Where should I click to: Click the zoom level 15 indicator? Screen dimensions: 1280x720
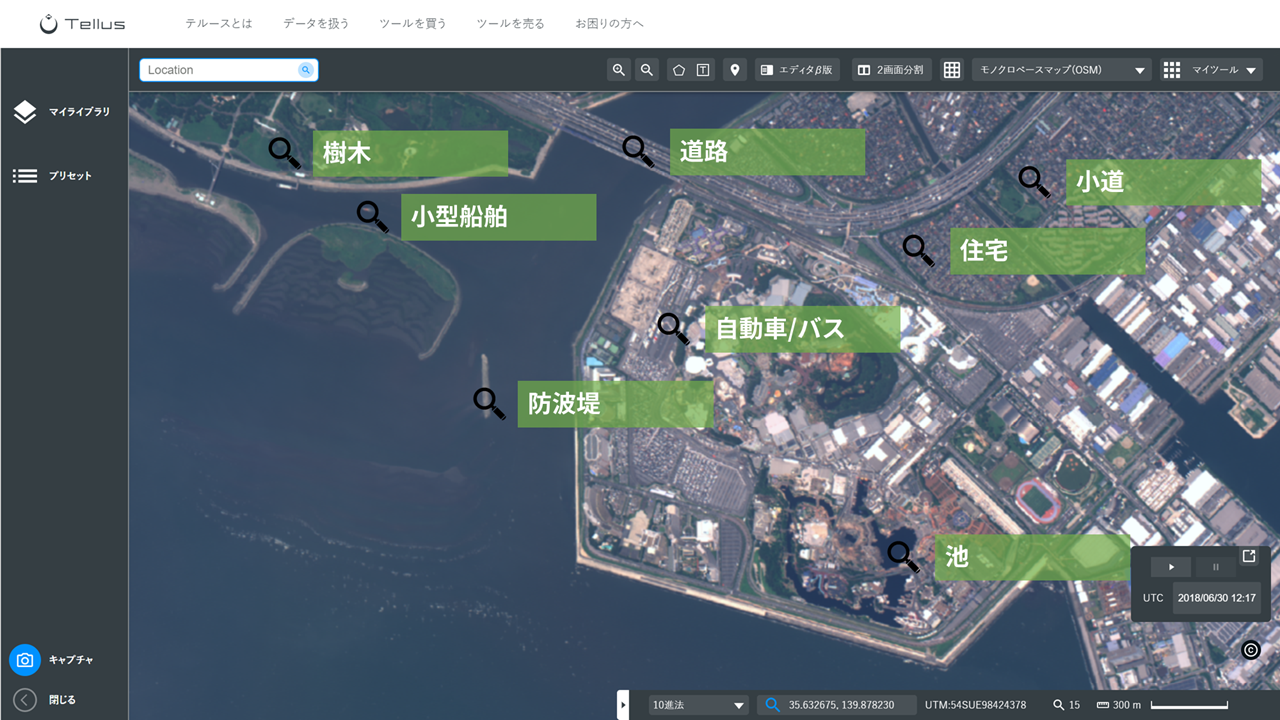point(1067,705)
